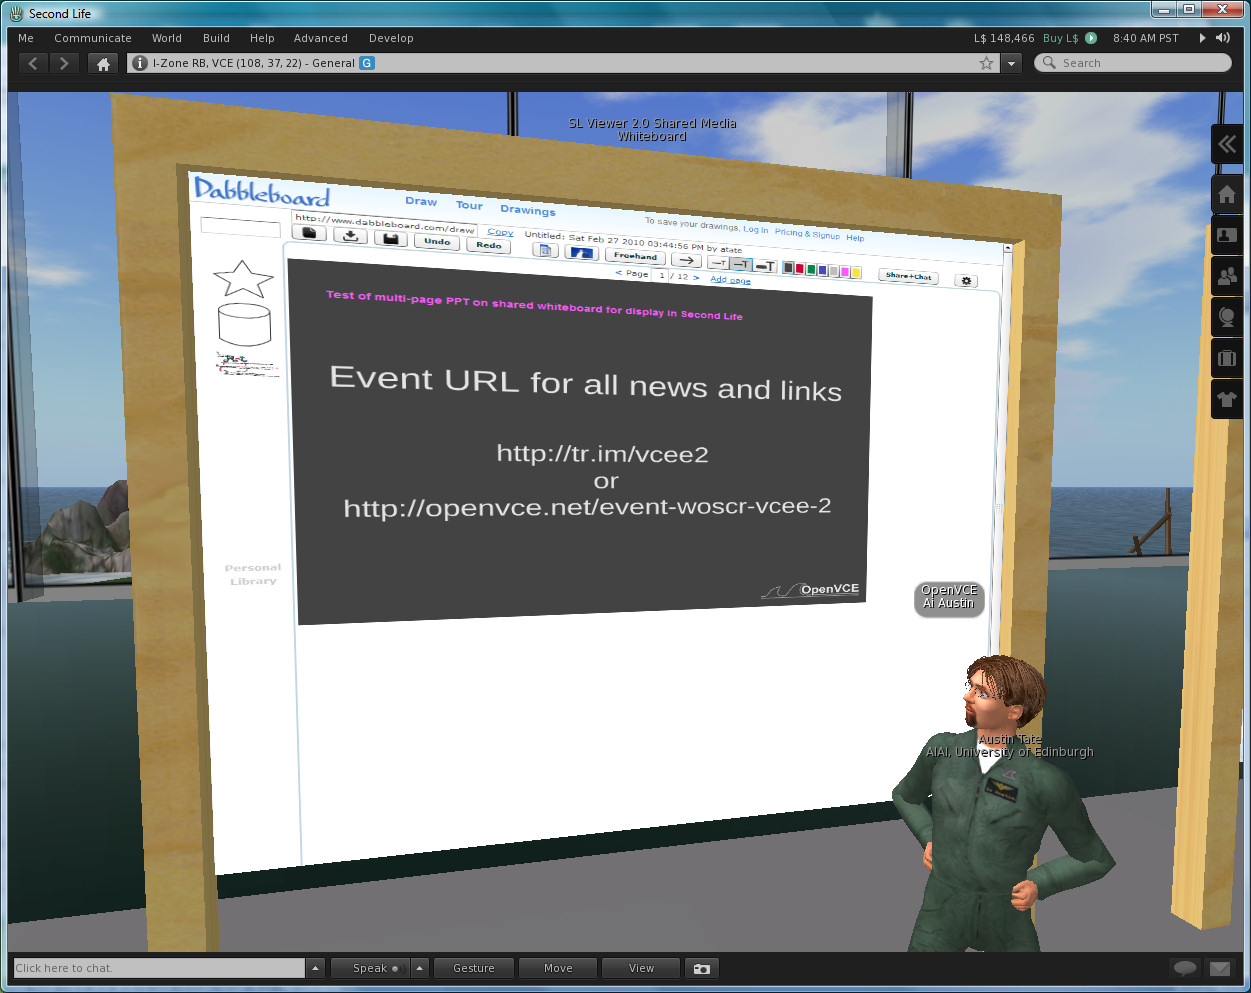Select the red color swatch
This screenshot has height=993, width=1251.
coord(799,268)
